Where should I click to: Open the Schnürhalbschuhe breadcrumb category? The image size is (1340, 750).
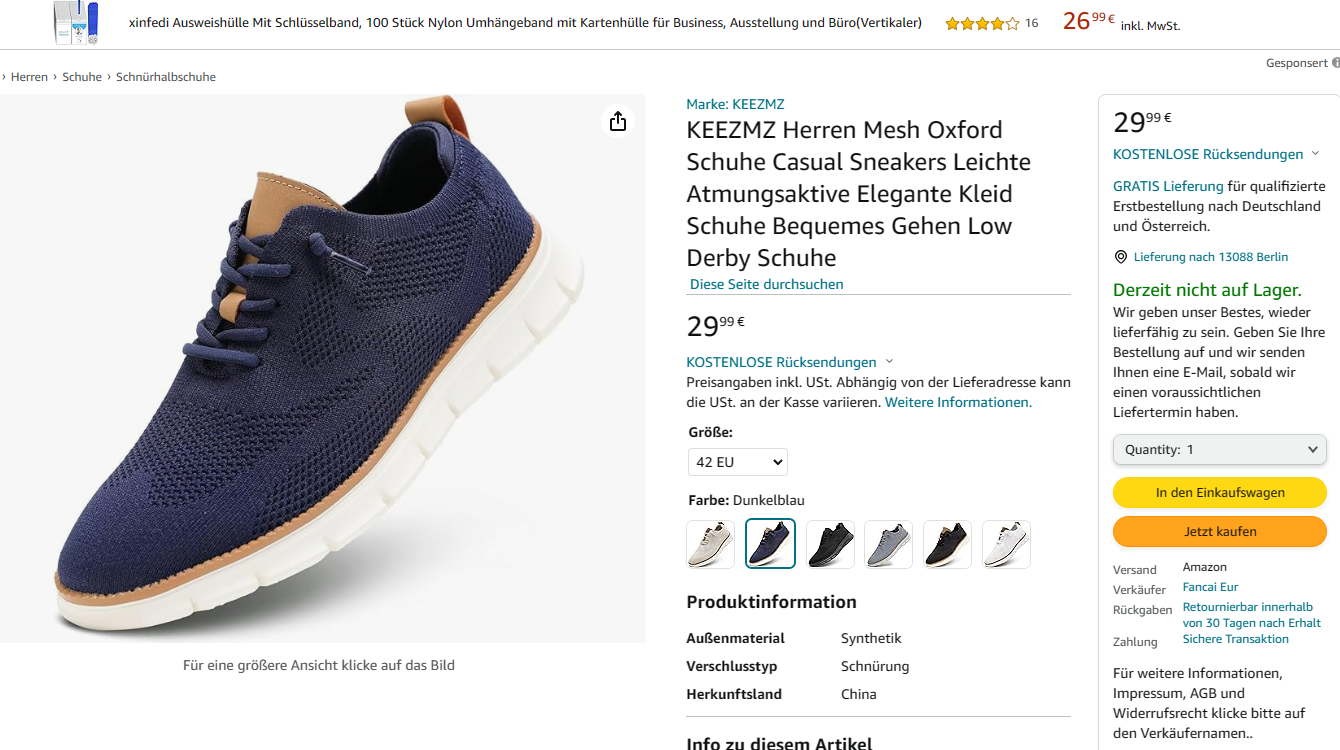(166, 77)
